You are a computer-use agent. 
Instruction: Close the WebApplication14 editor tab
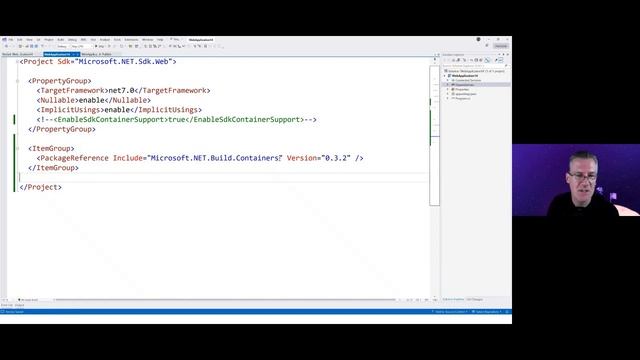[78, 54]
